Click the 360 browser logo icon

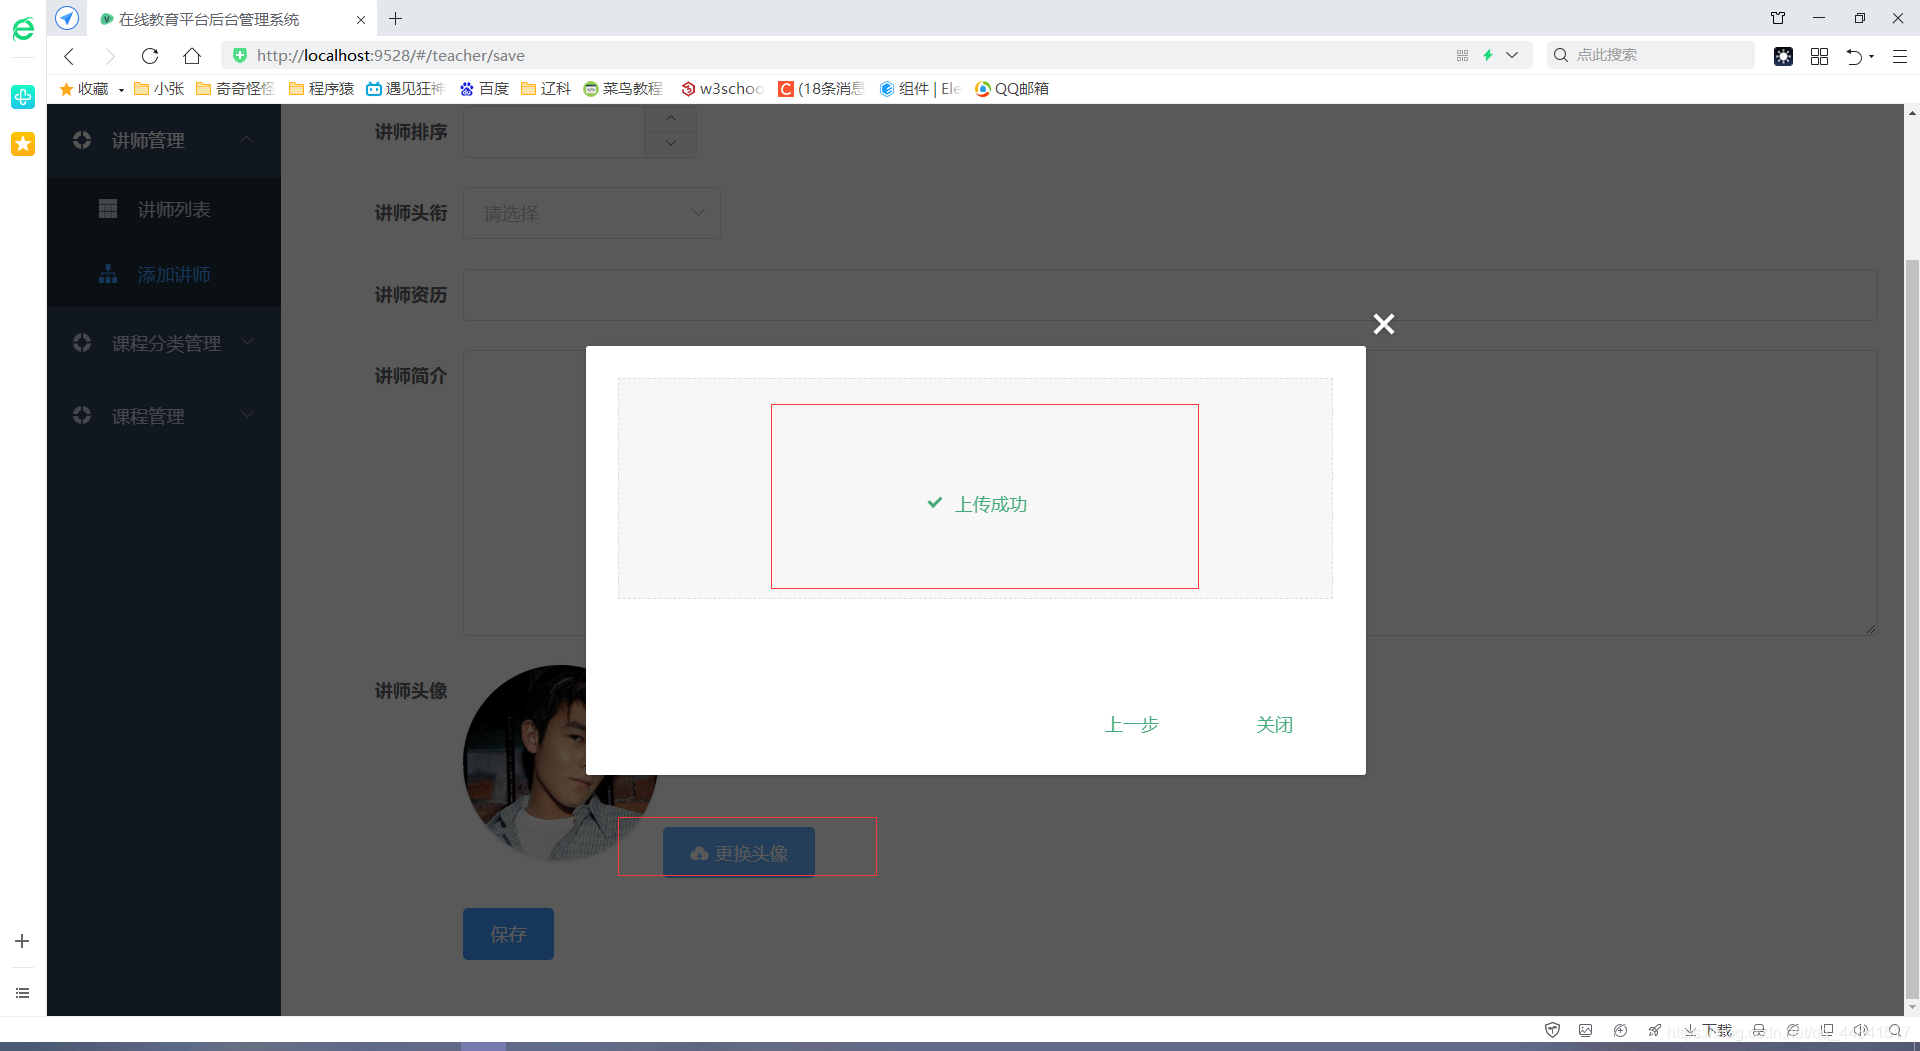pos(23,30)
